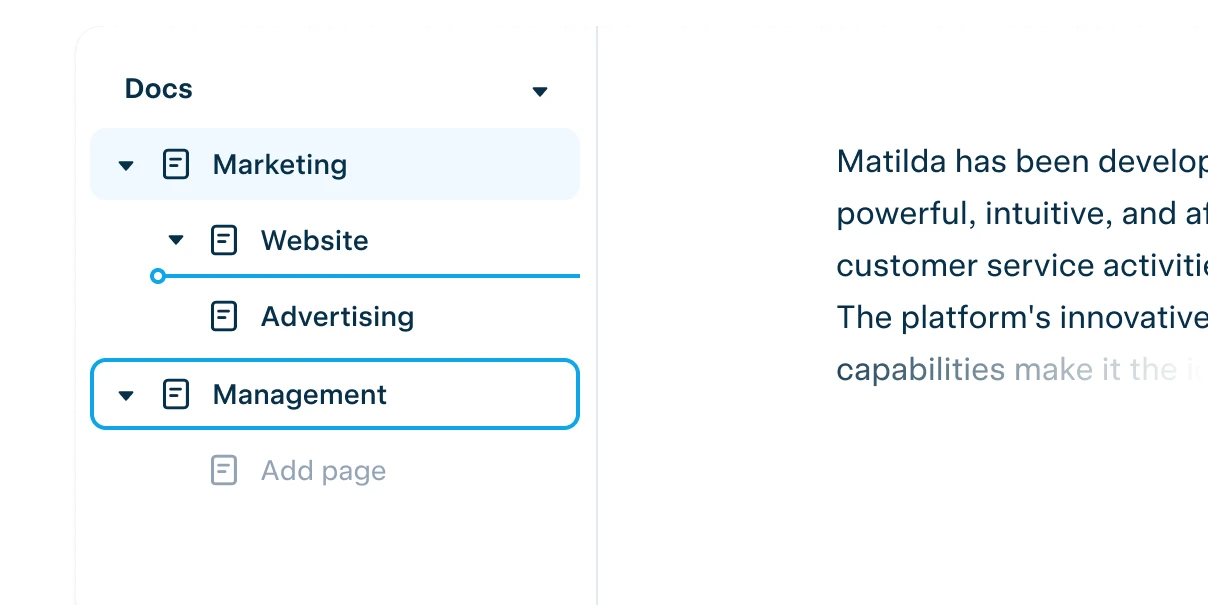The height and width of the screenshot is (605, 1208).
Task: Click the Management page icon
Action: [176, 394]
